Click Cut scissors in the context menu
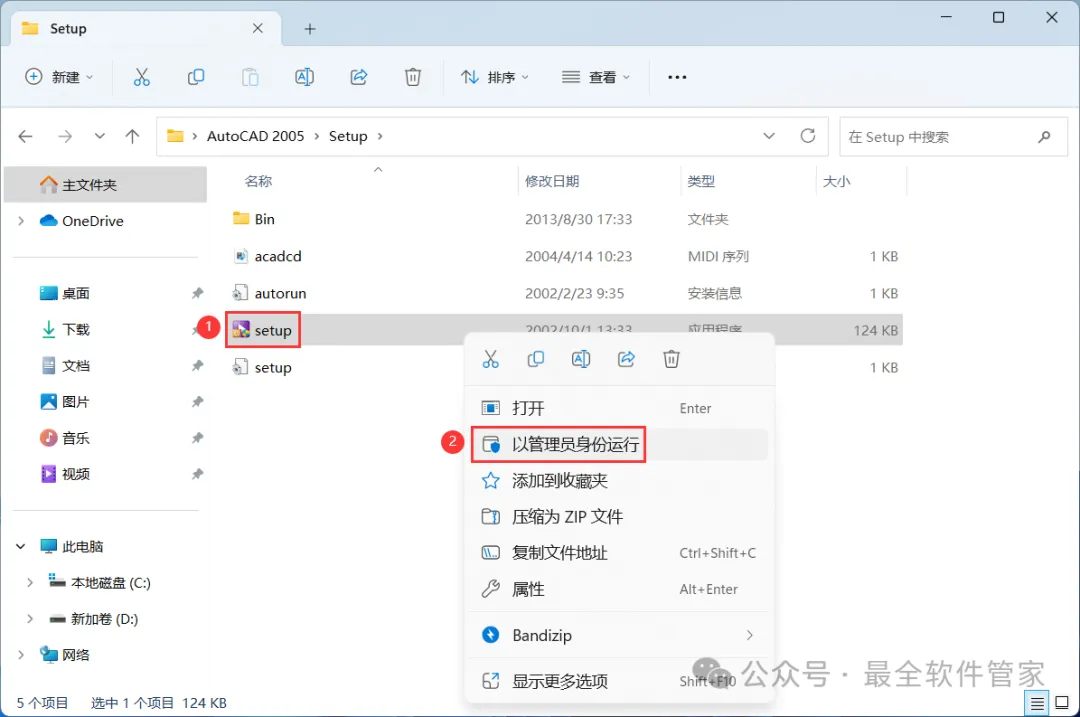 pos(490,359)
